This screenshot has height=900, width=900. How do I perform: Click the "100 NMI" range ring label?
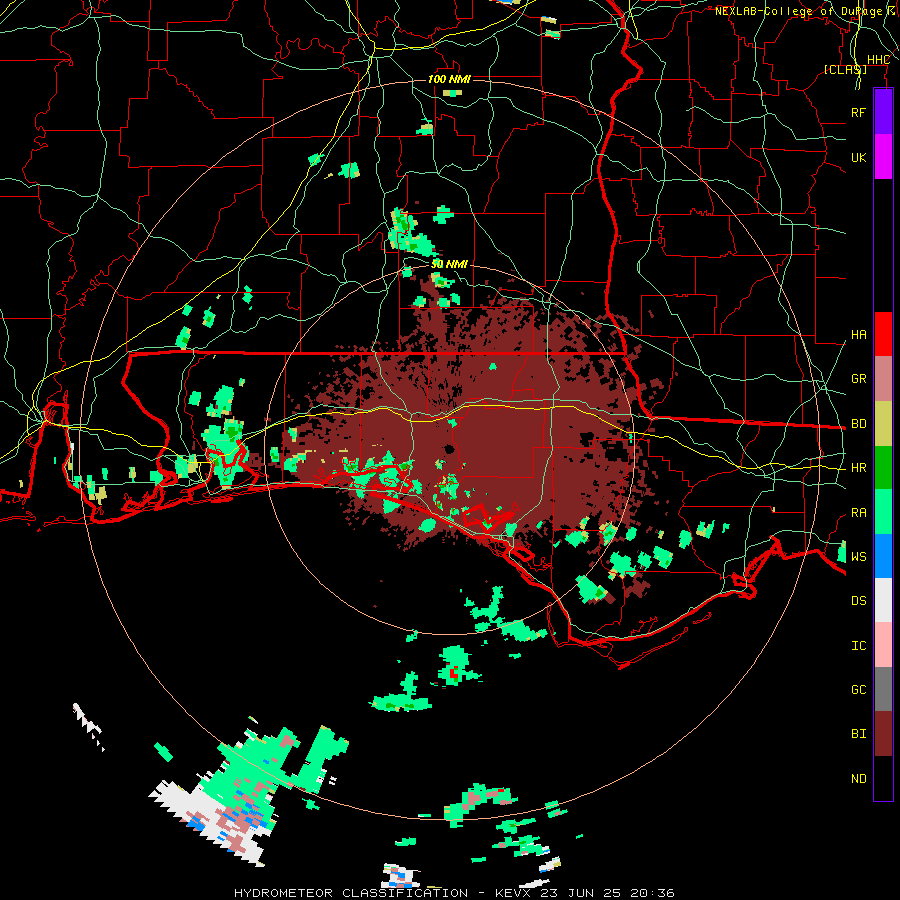coord(449,79)
